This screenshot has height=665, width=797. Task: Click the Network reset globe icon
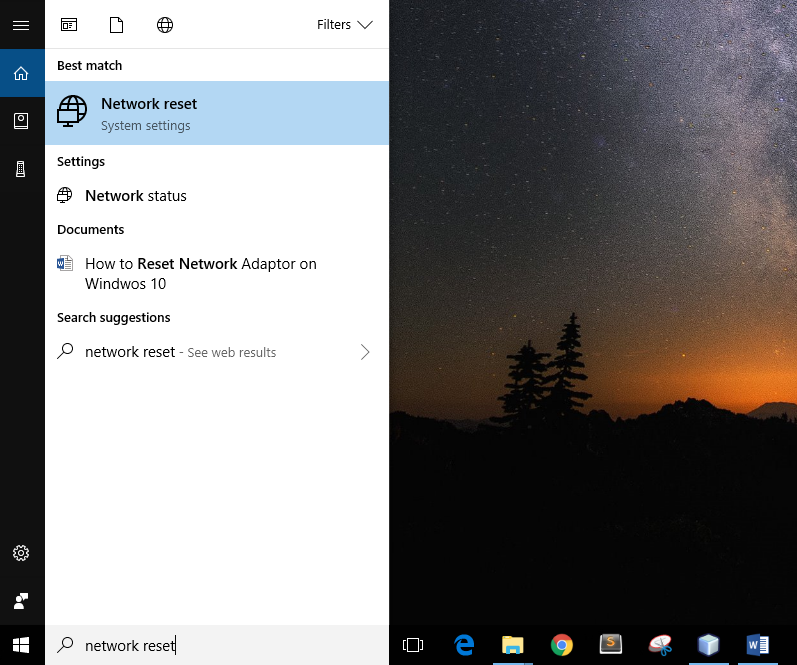72,111
